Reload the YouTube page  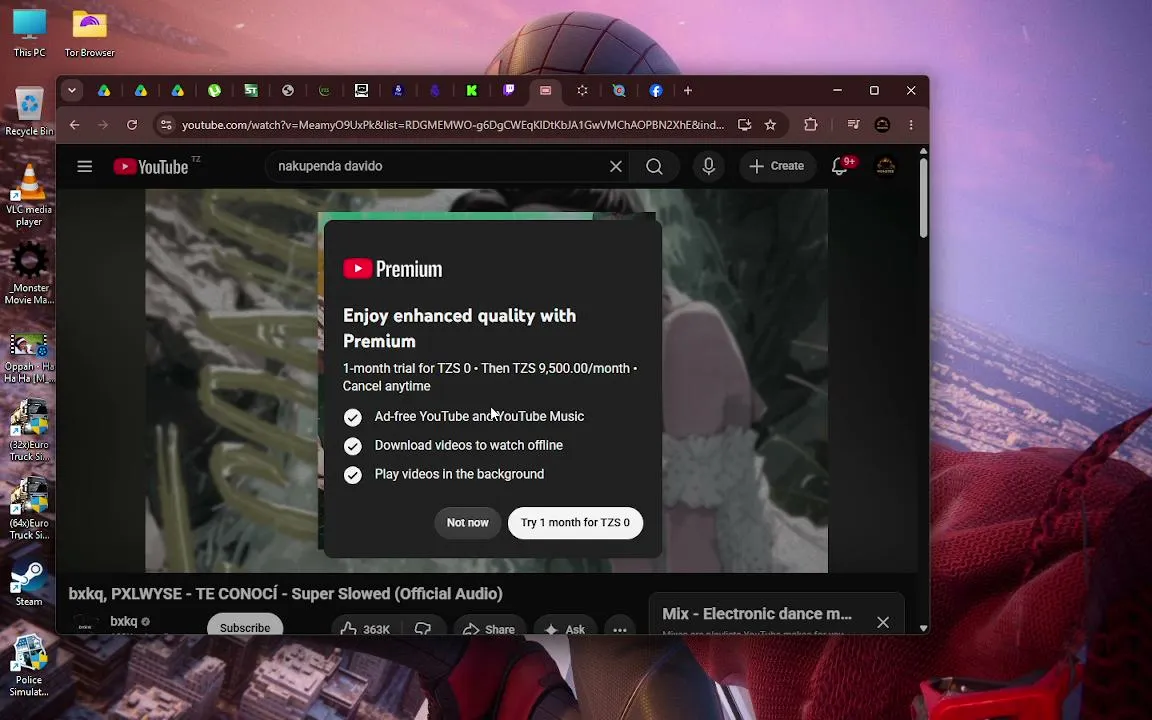pyautogui.click(x=132, y=125)
